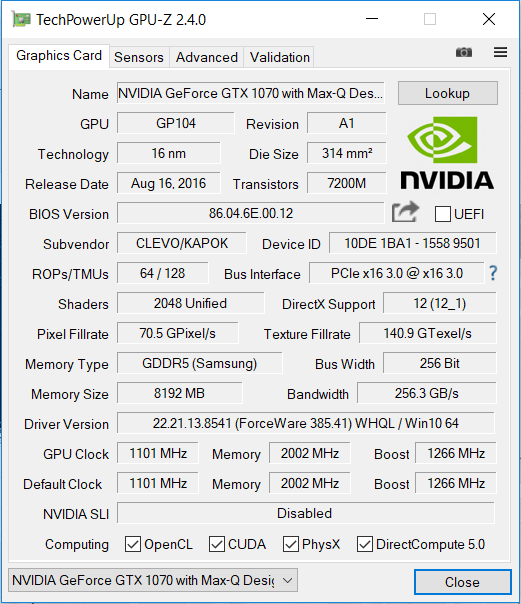521x604 pixels.
Task: Click the Lookup button
Action: tap(447, 93)
